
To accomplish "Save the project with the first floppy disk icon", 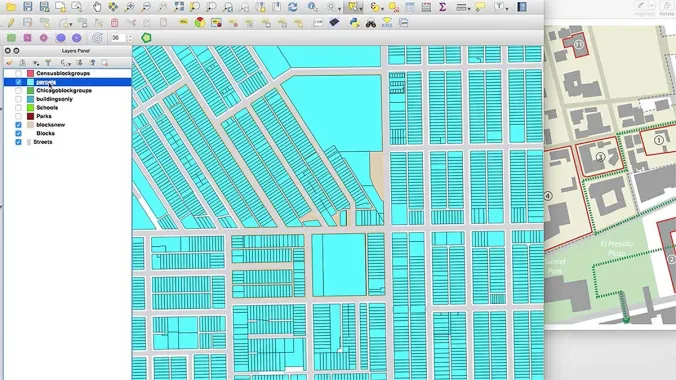I will [28, 6].
